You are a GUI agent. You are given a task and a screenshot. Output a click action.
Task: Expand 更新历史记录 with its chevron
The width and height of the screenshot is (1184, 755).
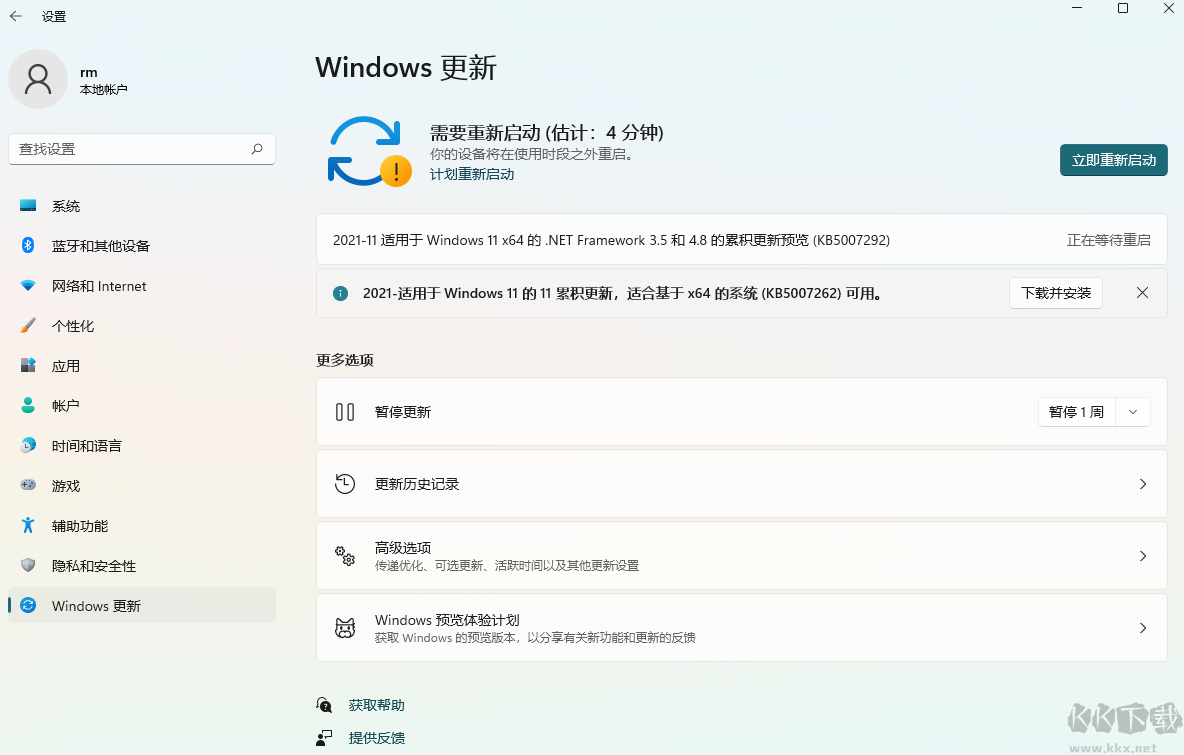pyautogui.click(x=1142, y=483)
